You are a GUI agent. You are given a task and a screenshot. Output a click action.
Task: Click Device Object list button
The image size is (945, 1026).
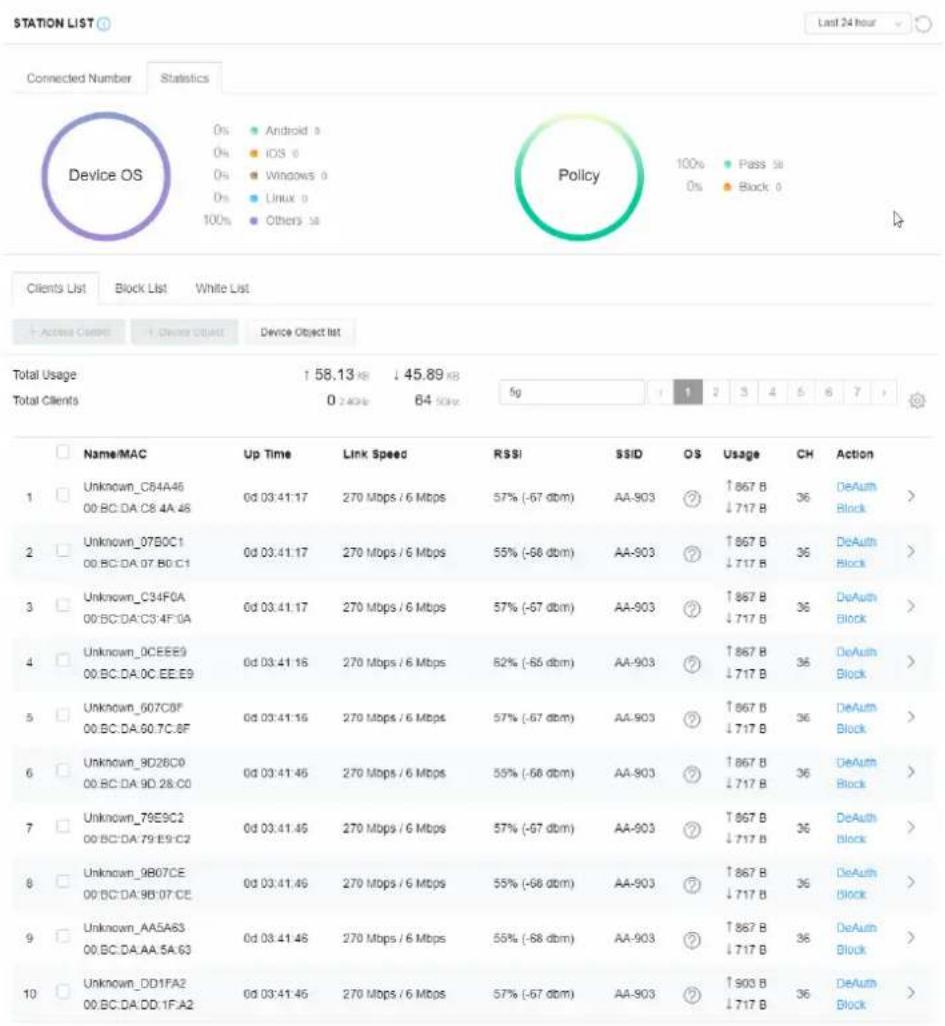300,332
